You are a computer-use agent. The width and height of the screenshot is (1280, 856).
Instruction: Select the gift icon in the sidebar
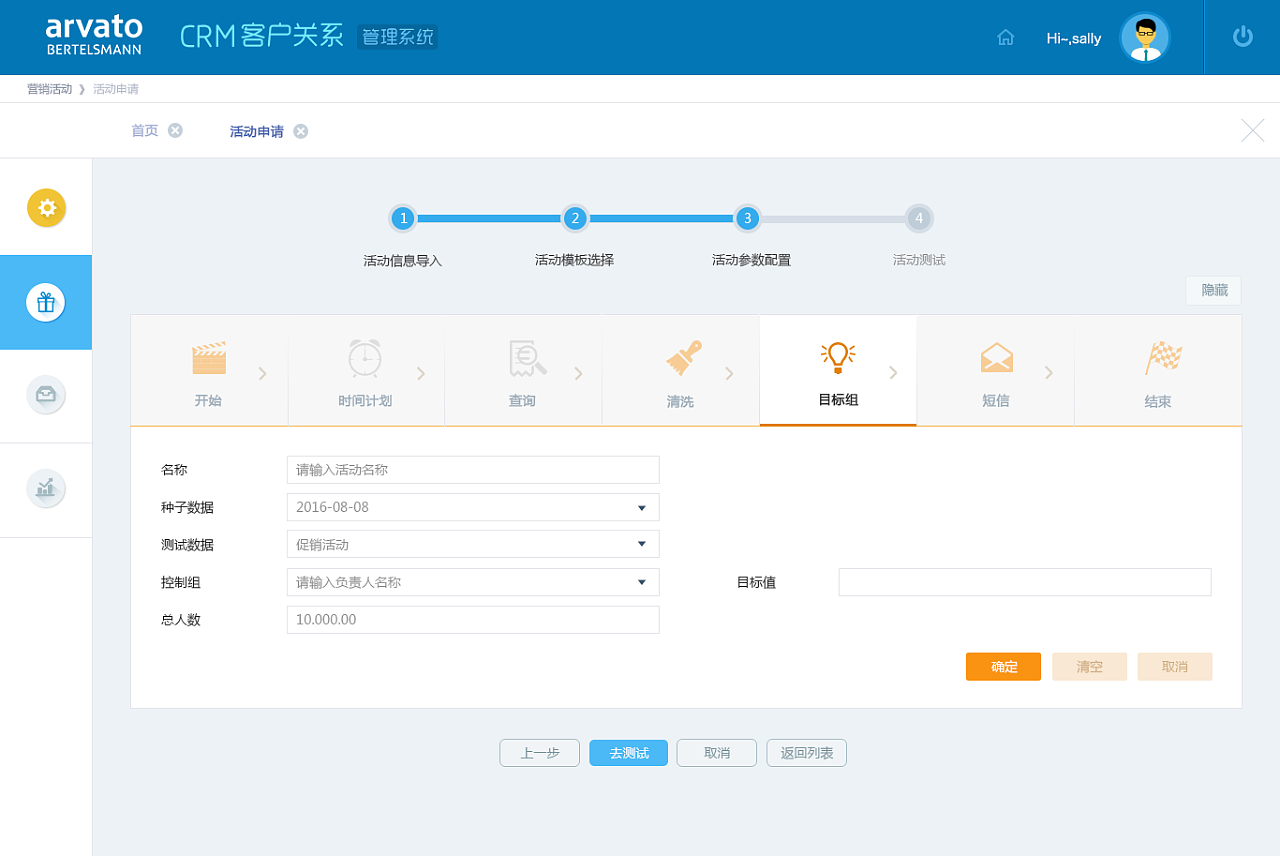pyautogui.click(x=46, y=302)
